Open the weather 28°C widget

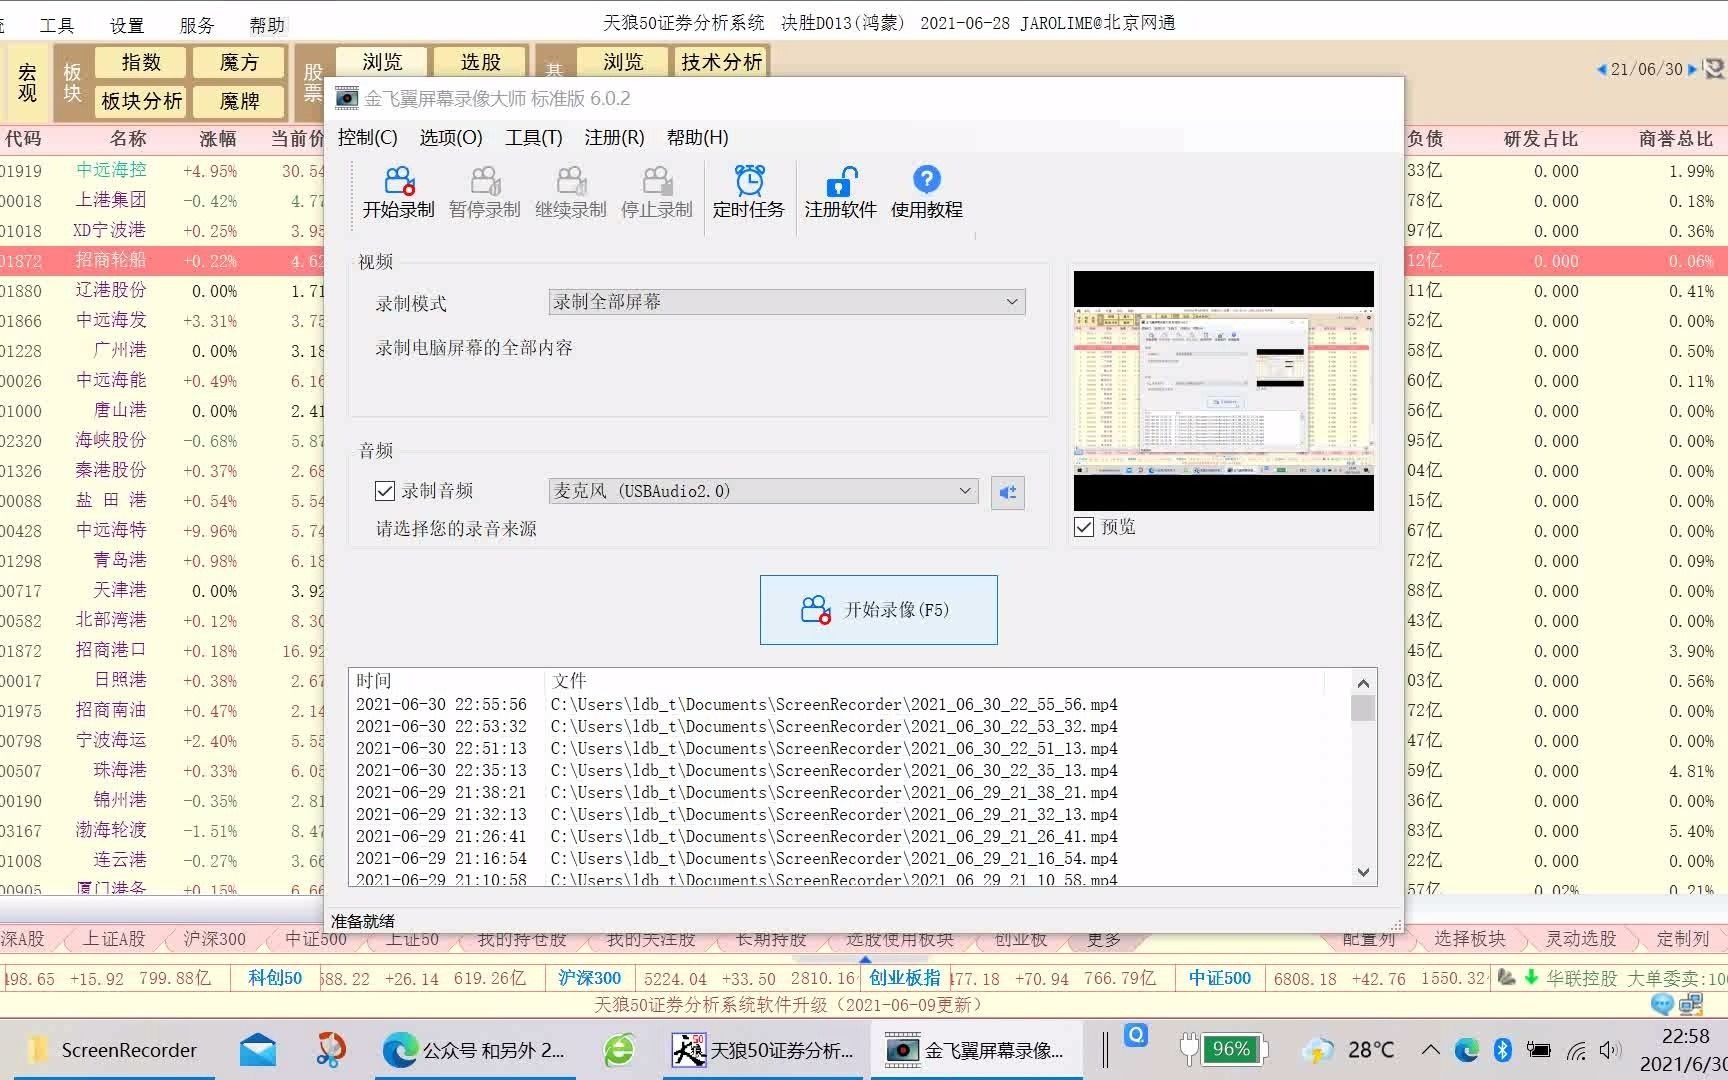(1348, 1050)
